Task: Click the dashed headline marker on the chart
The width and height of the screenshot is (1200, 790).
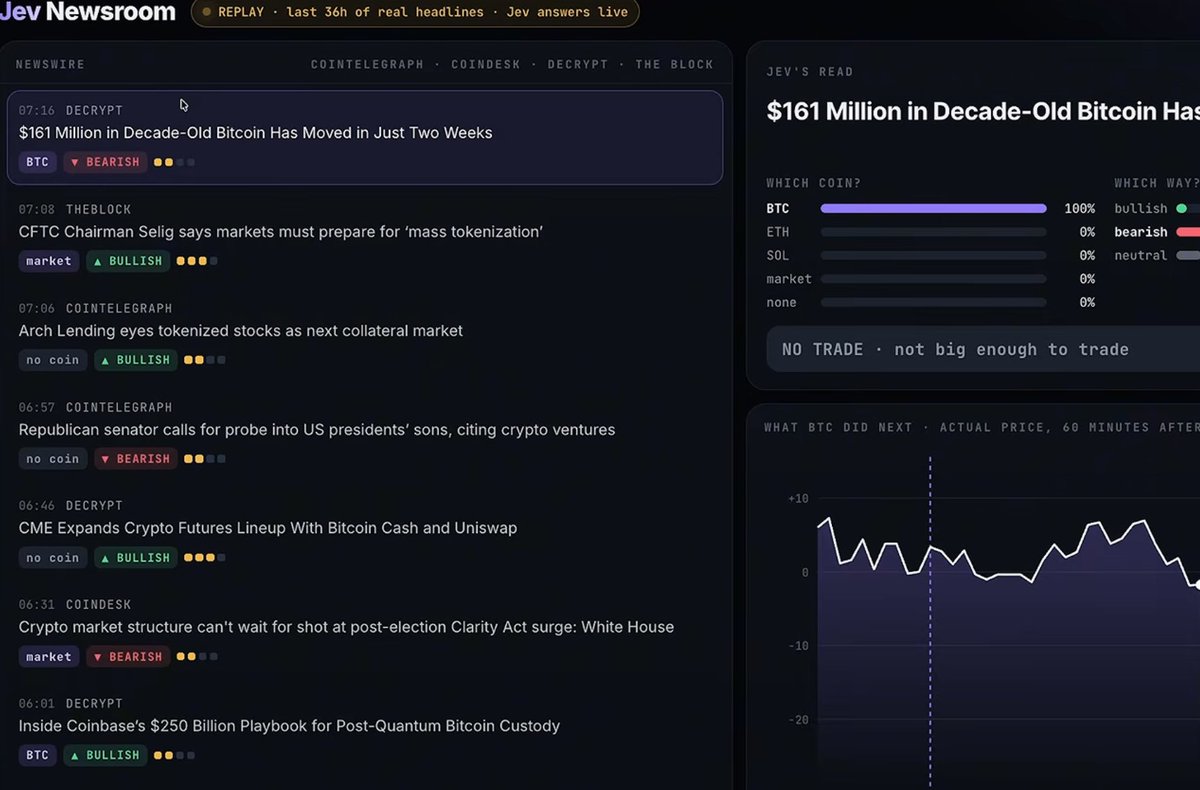Action: click(930, 620)
